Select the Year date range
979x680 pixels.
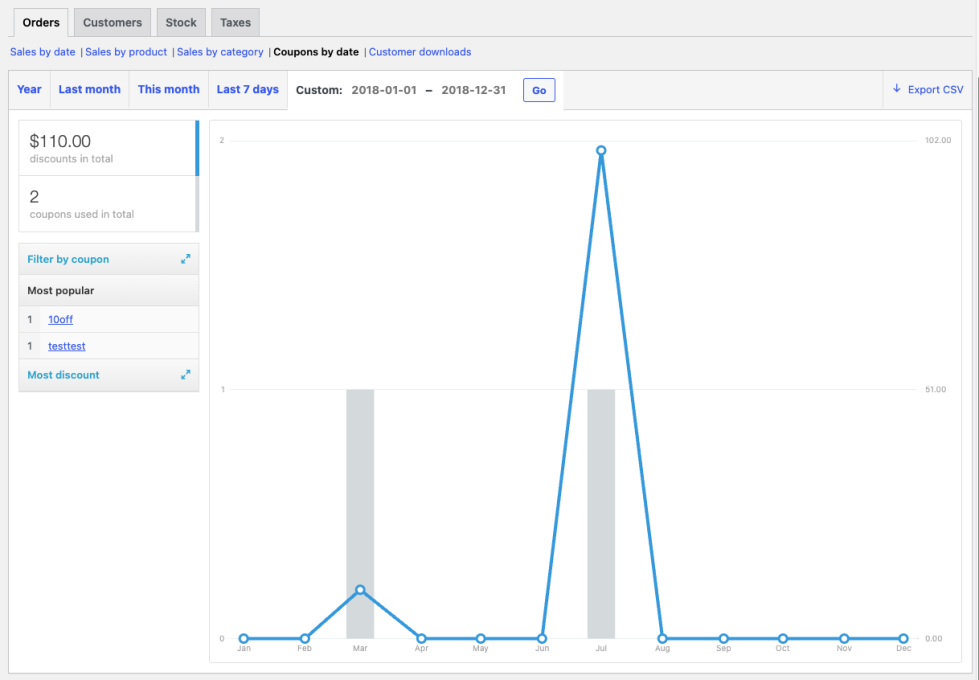[30, 89]
